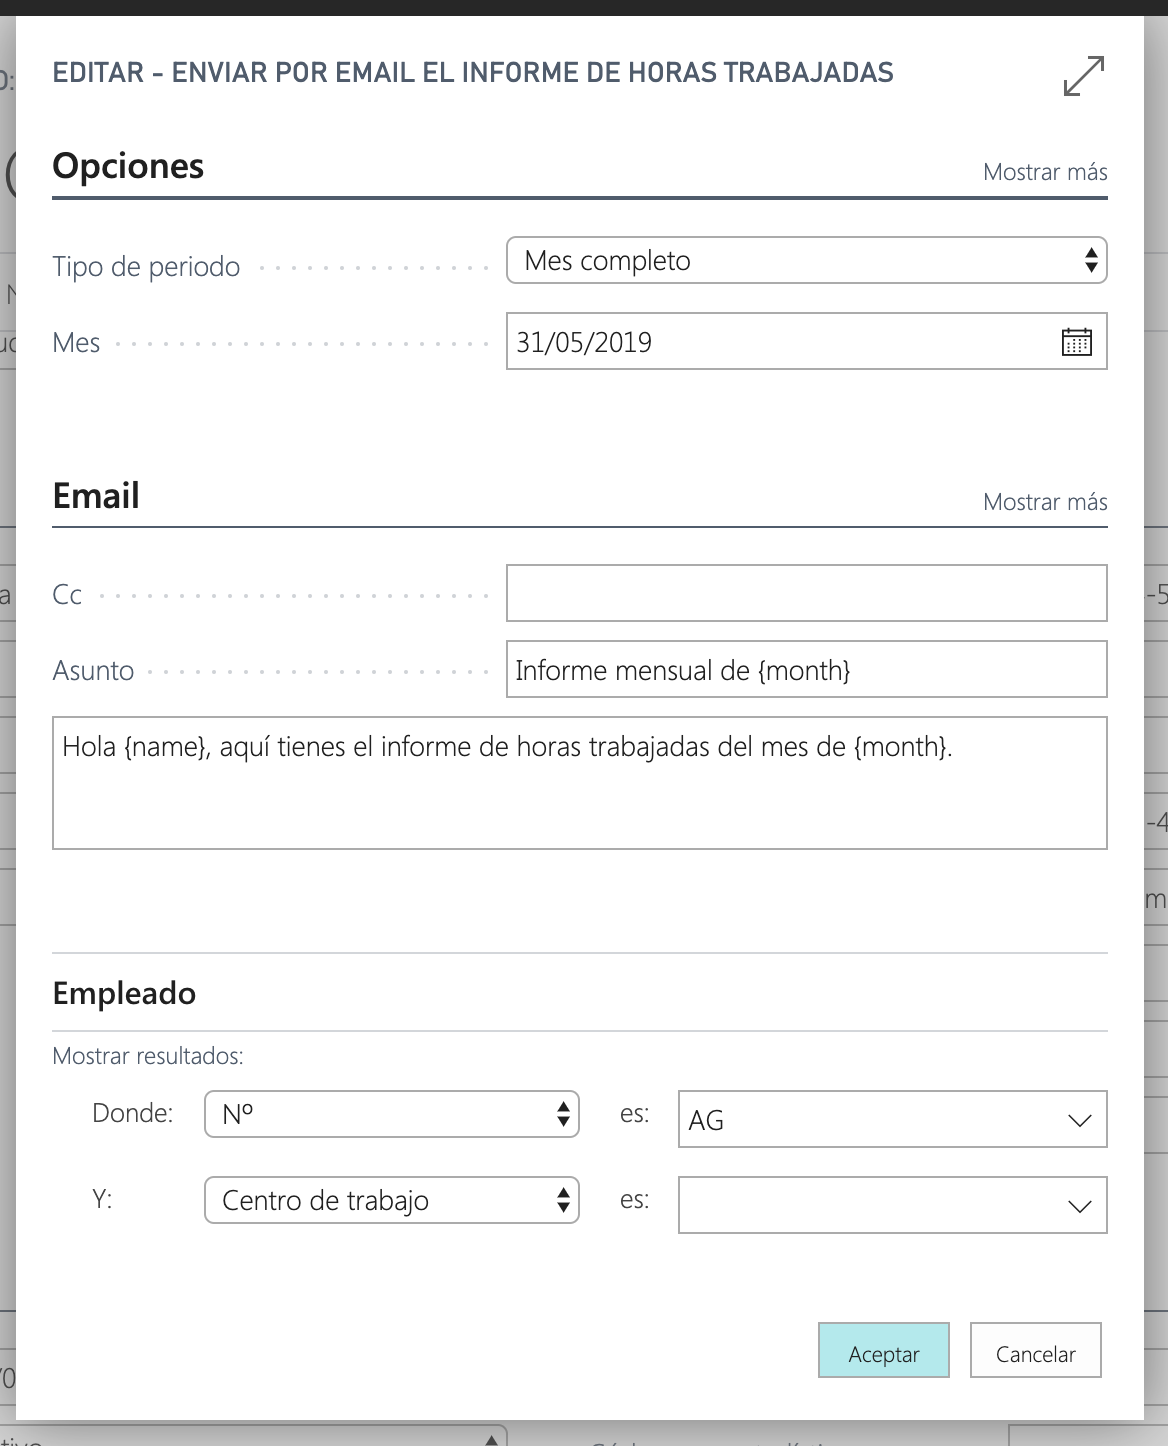This screenshot has width=1168, height=1446.
Task: Collapse the Empleado section header
Action: [124, 993]
